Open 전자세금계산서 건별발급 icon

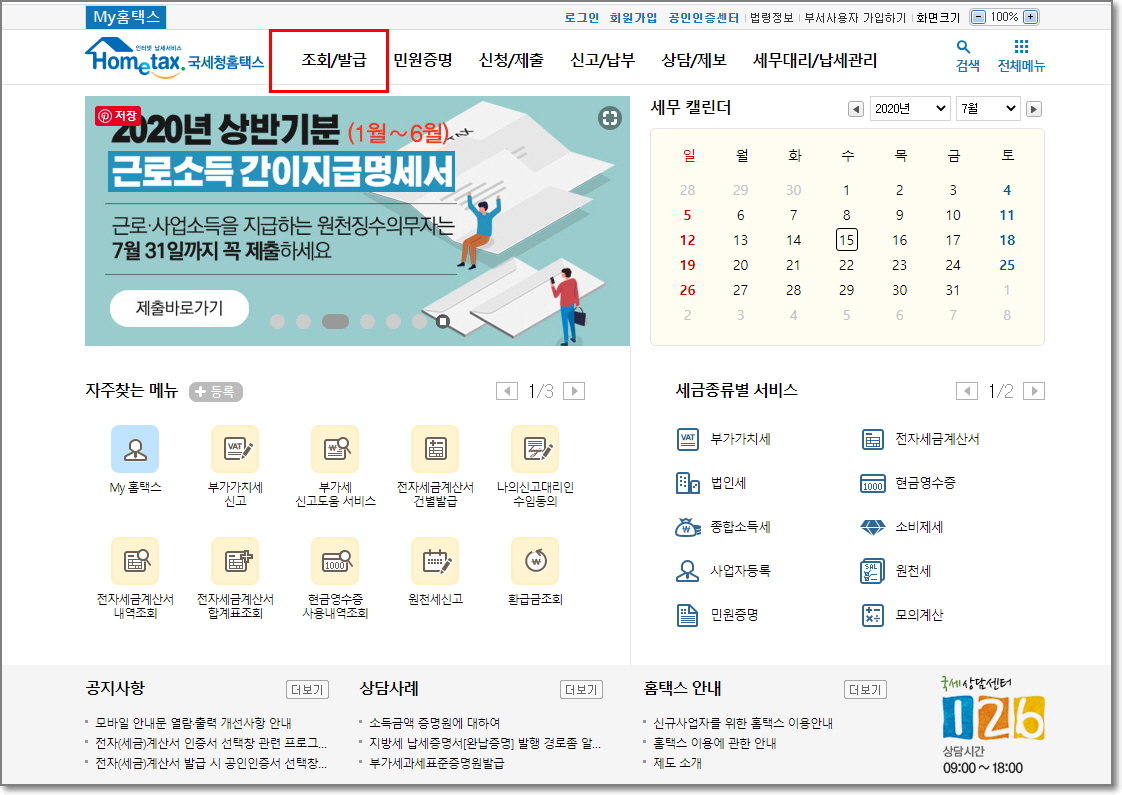[435, 449]
